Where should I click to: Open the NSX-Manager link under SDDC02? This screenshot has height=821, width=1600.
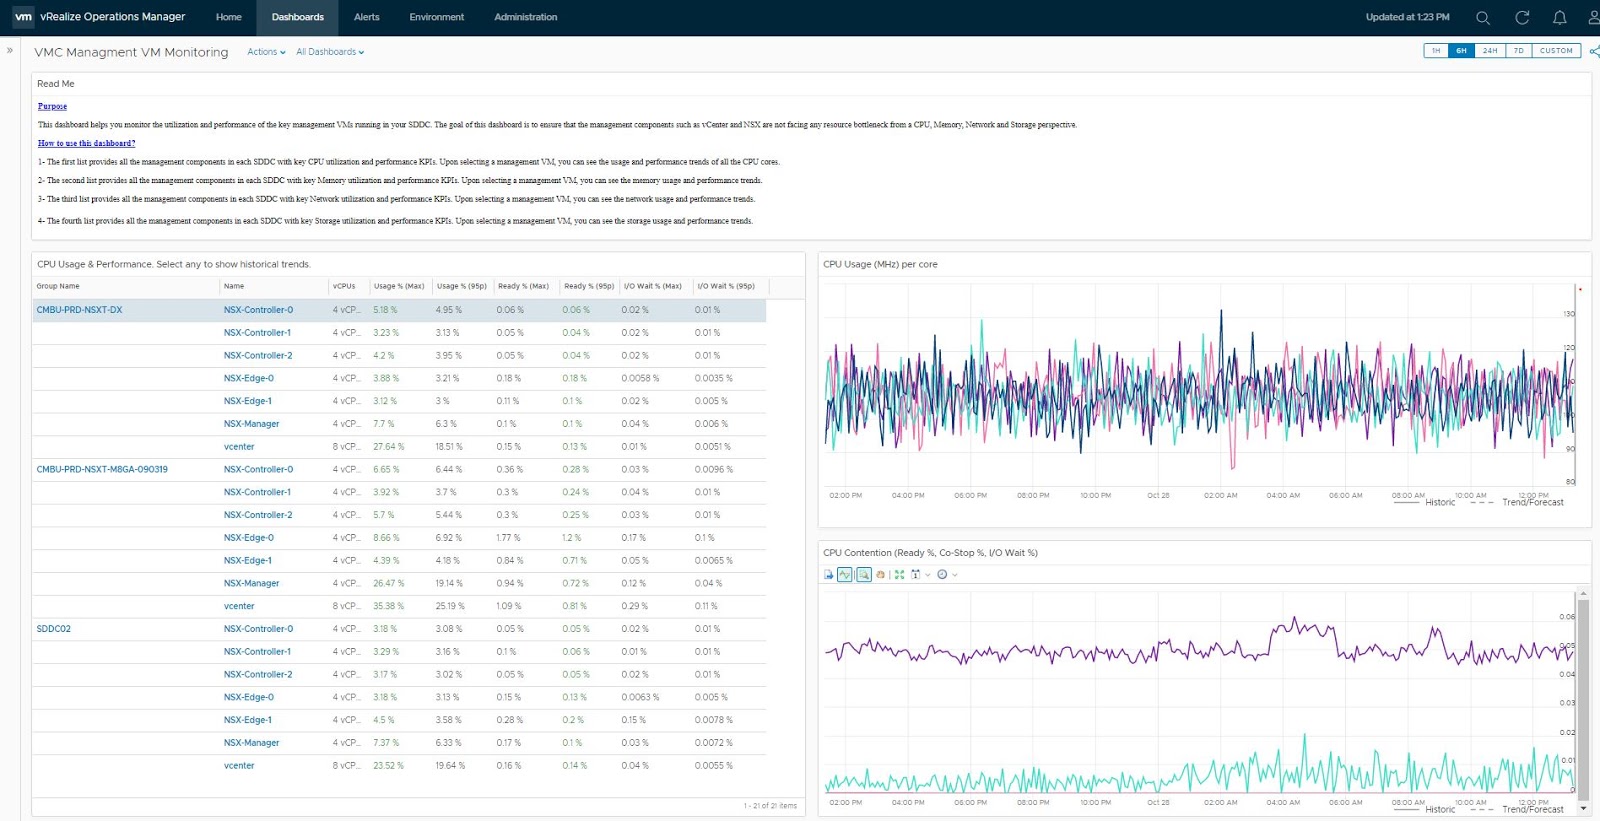251,743
